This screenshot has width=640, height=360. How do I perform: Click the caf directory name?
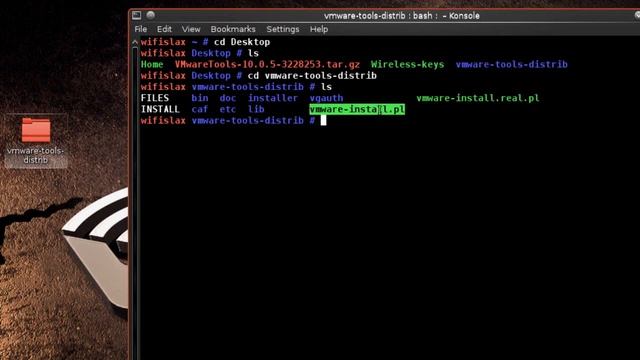pyautogui.click(x=200, y=109)
